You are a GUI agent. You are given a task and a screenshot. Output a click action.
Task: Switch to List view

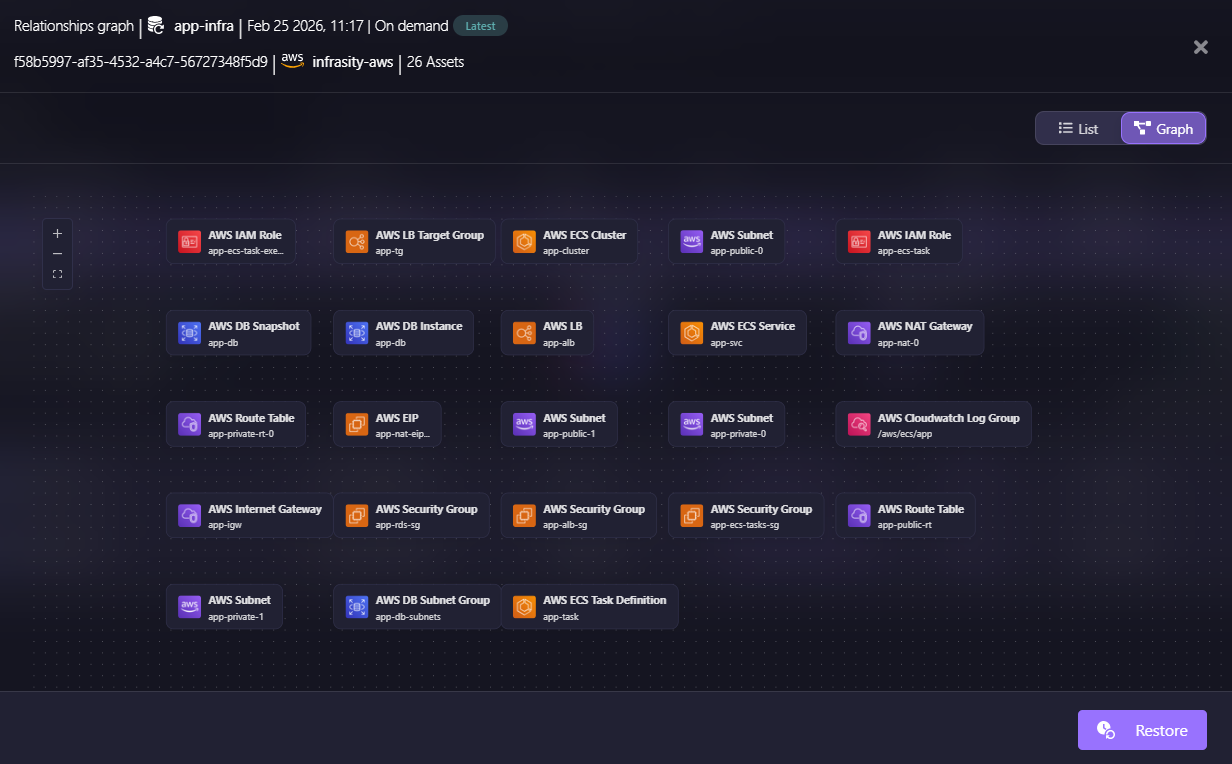(1078, 129)
